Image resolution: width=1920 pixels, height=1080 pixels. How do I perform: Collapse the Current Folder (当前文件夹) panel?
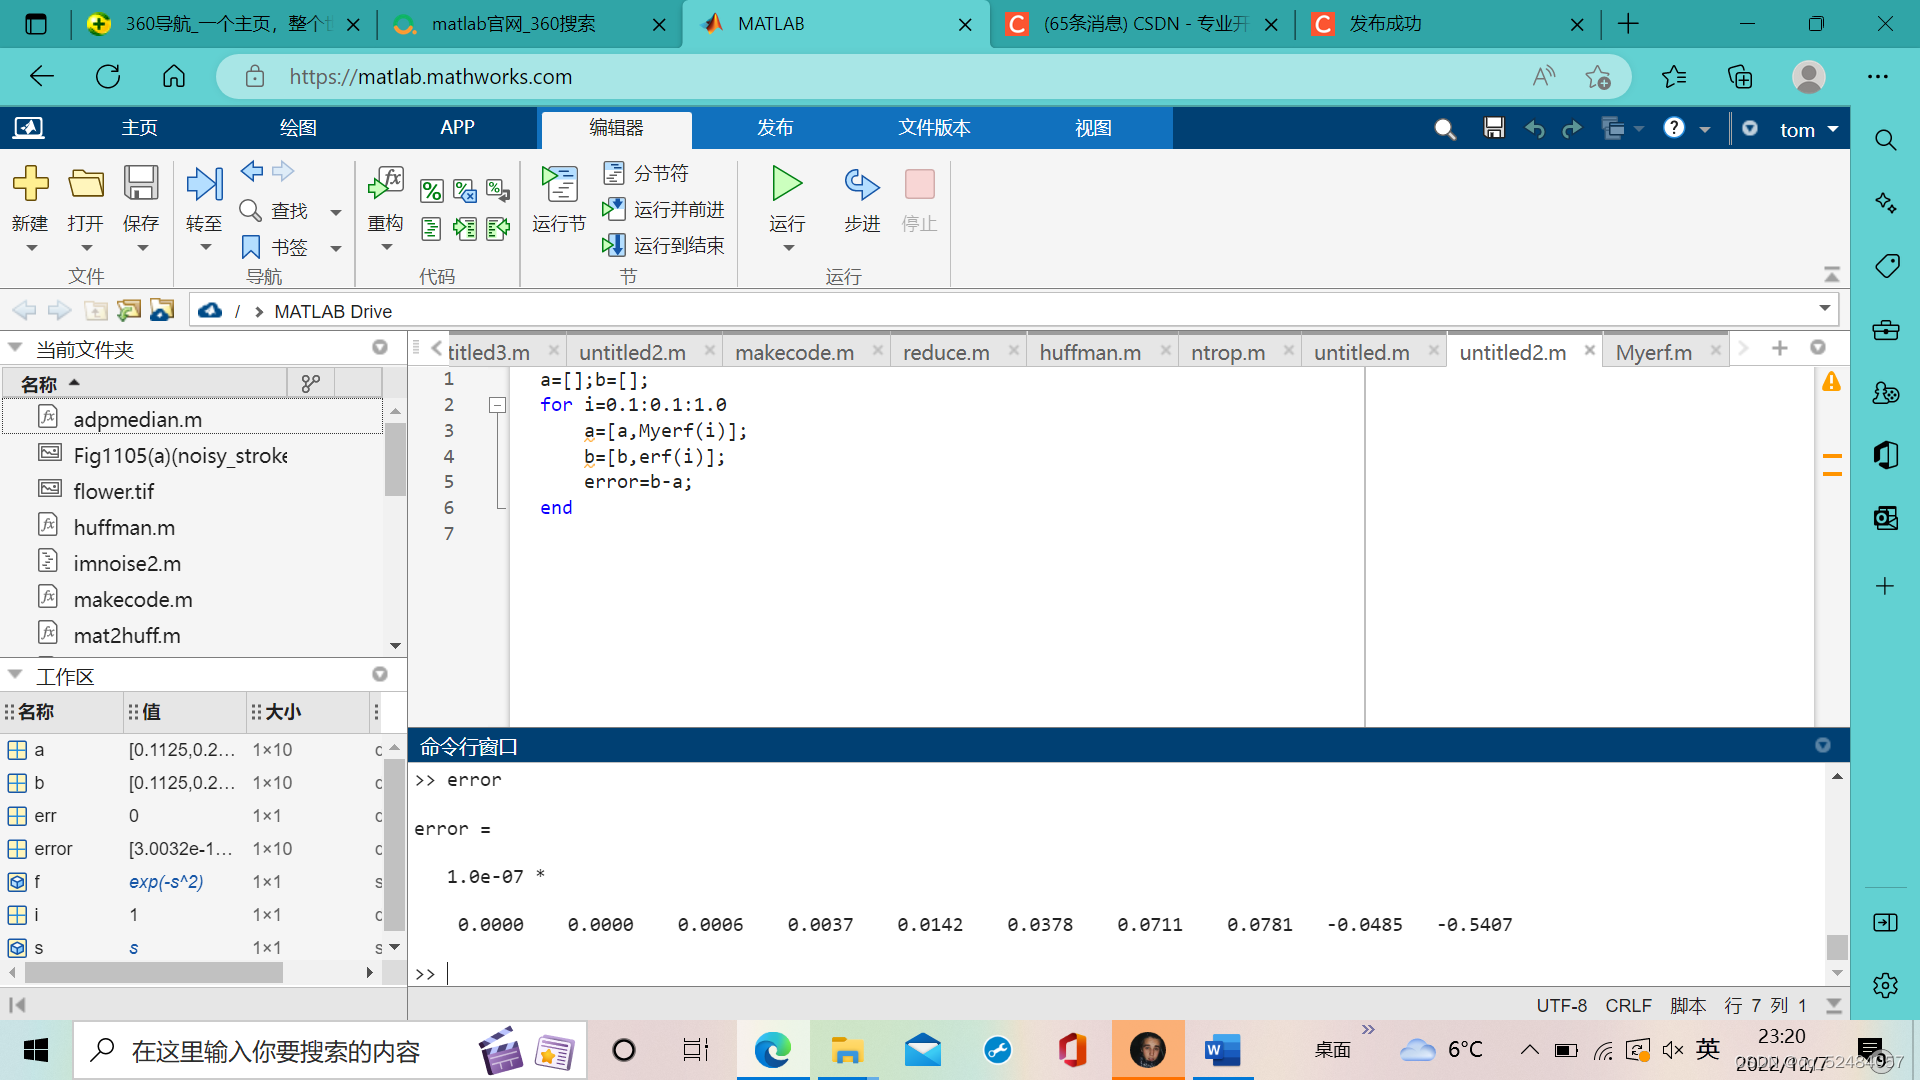[x=16, y=348]
